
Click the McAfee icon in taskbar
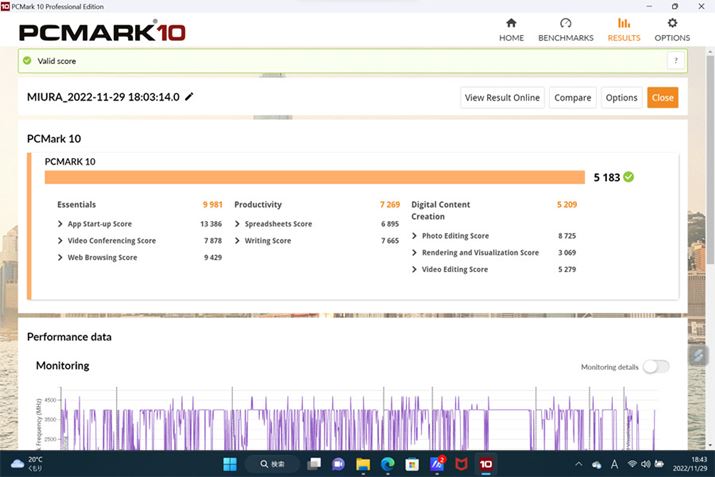[x=461, y=464]
